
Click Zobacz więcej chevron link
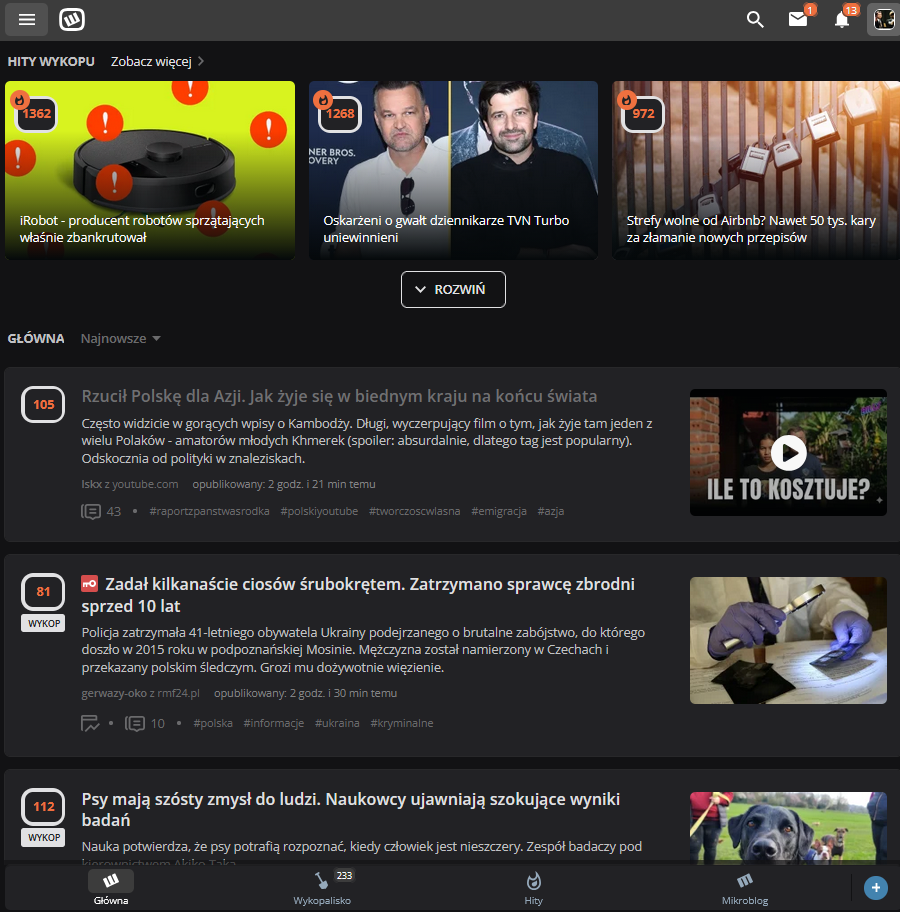[x=157, y=61]
